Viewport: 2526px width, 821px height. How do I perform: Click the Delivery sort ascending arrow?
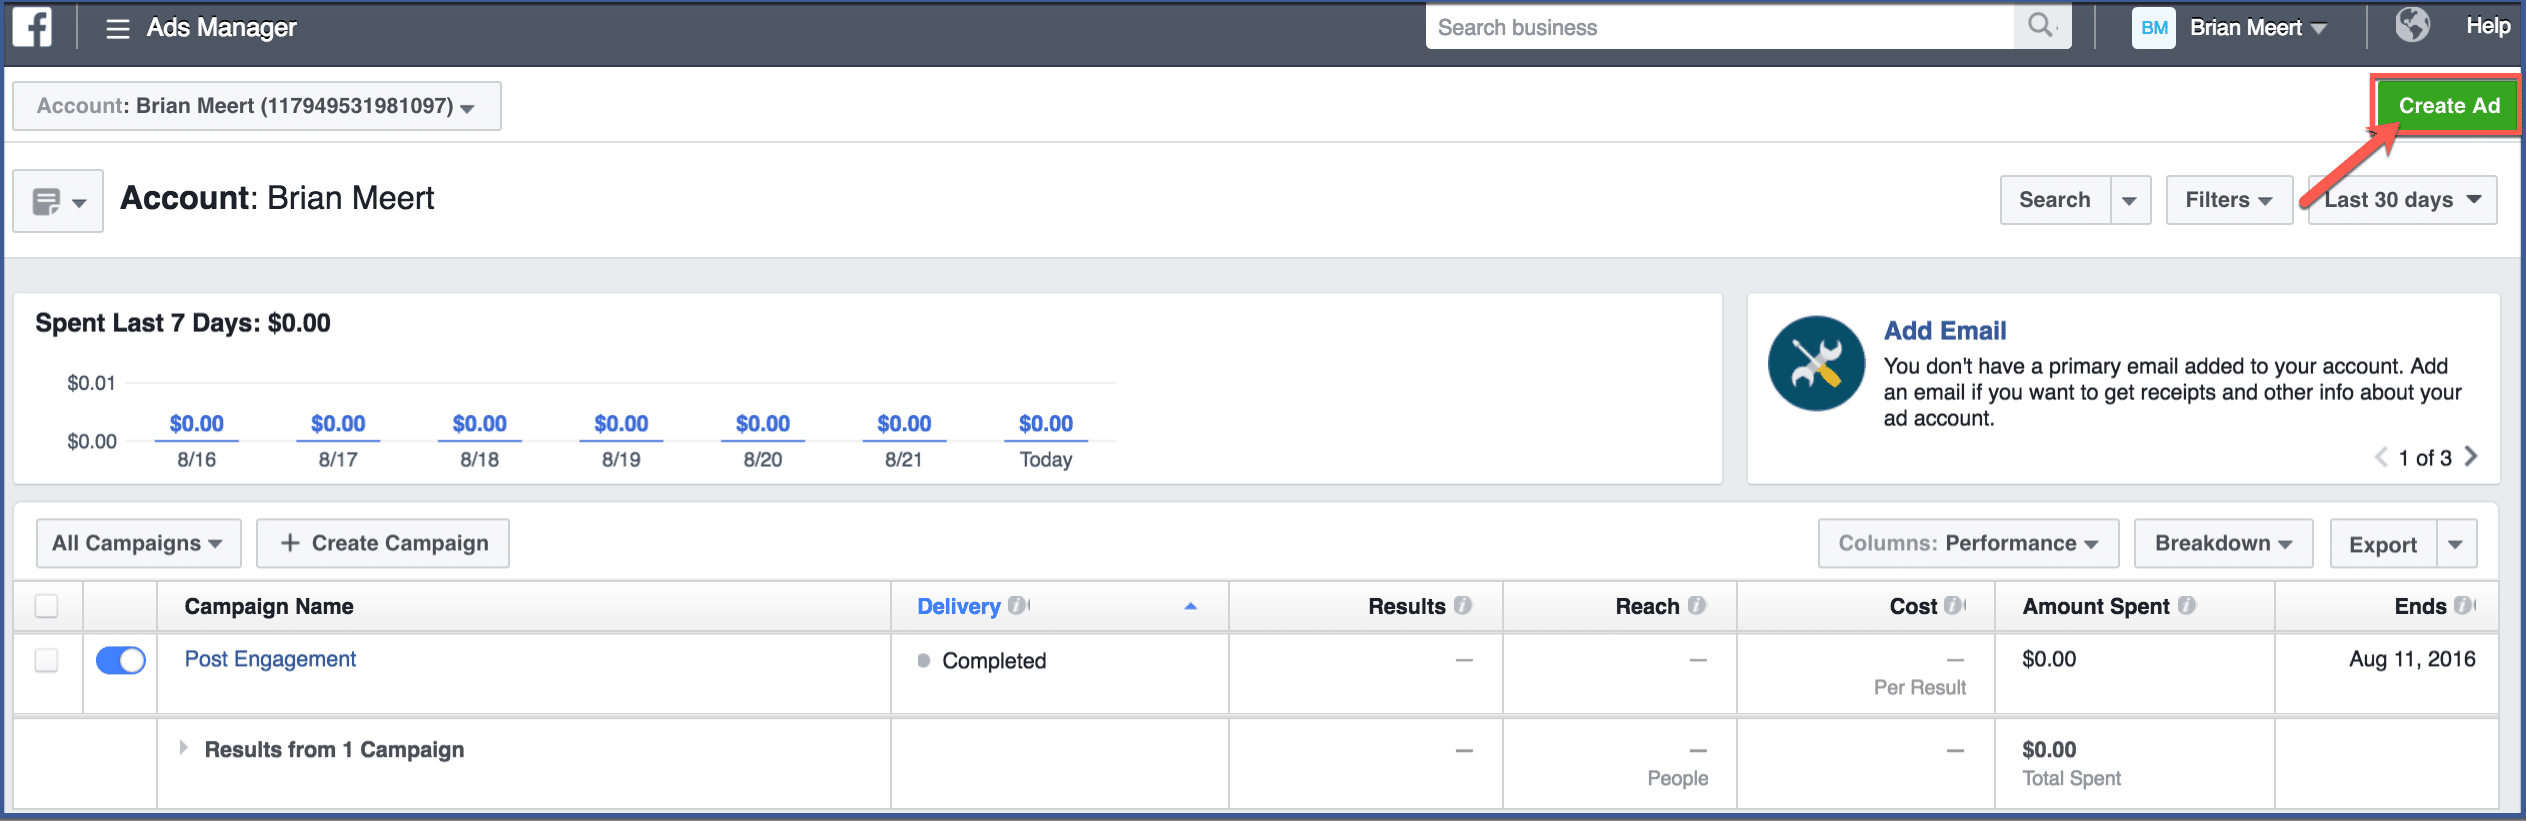tap(1190, 606)
